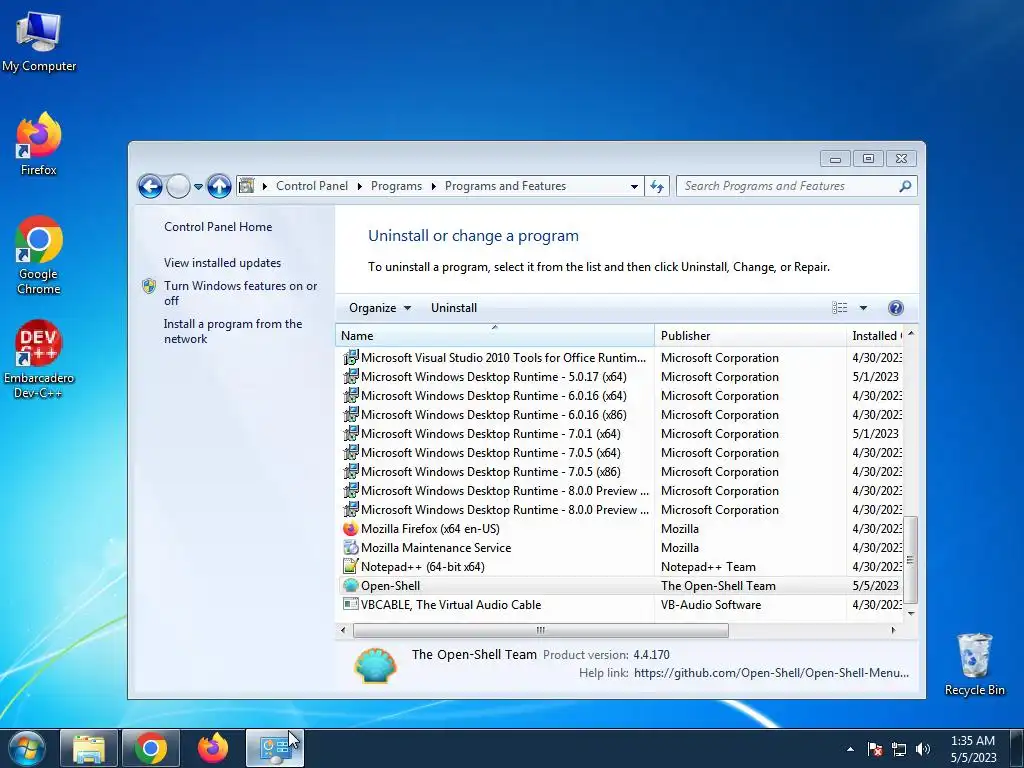Click the horizontal scrollbar thumb

click(541, 630)
